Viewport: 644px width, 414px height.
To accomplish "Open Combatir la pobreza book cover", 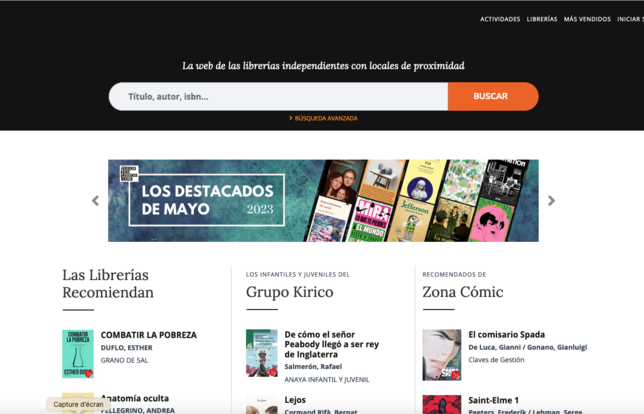I will pos(77,353).
